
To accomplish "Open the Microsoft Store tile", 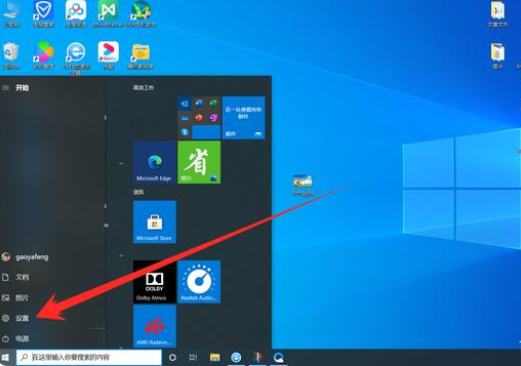I will [x=155, y=222].
